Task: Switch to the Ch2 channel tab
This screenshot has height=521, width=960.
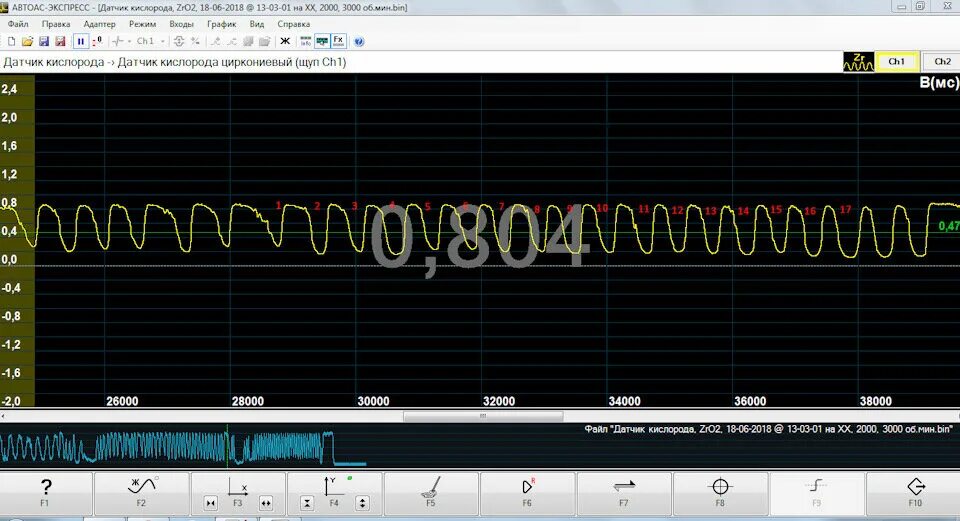Action: 942,62
